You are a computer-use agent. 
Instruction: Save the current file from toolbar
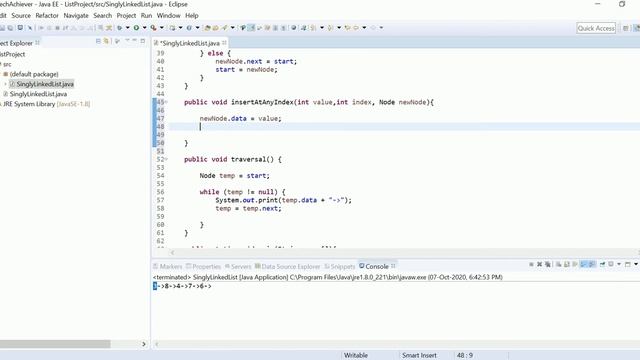(2, 28)
